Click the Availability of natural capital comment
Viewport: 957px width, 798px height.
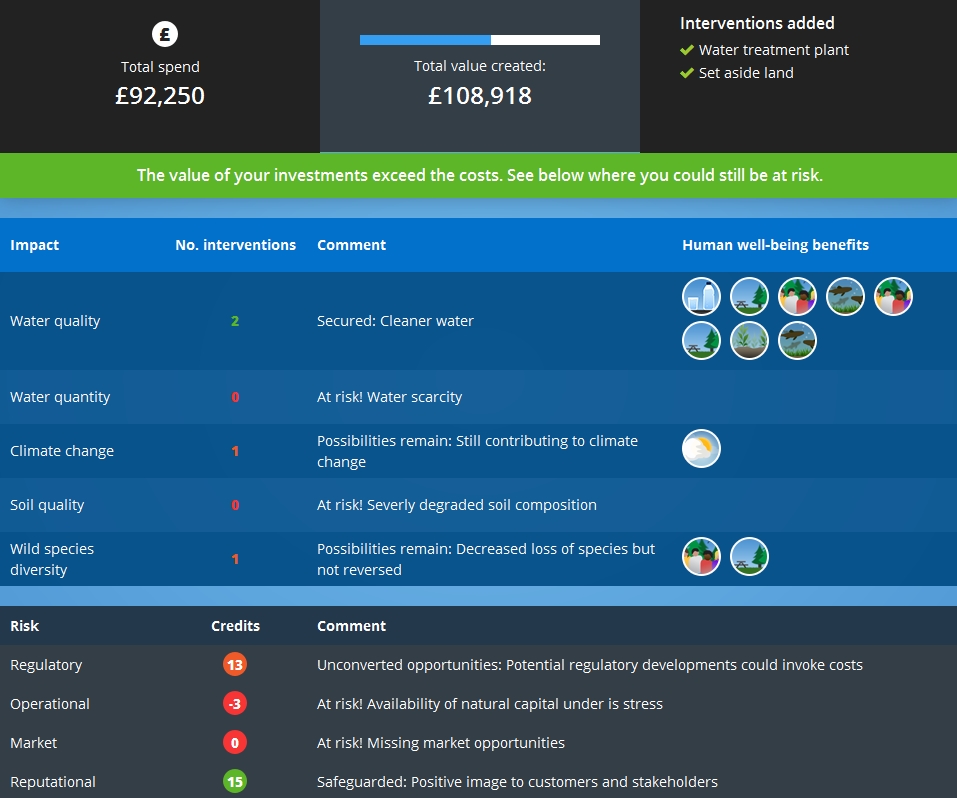(489, 704)
